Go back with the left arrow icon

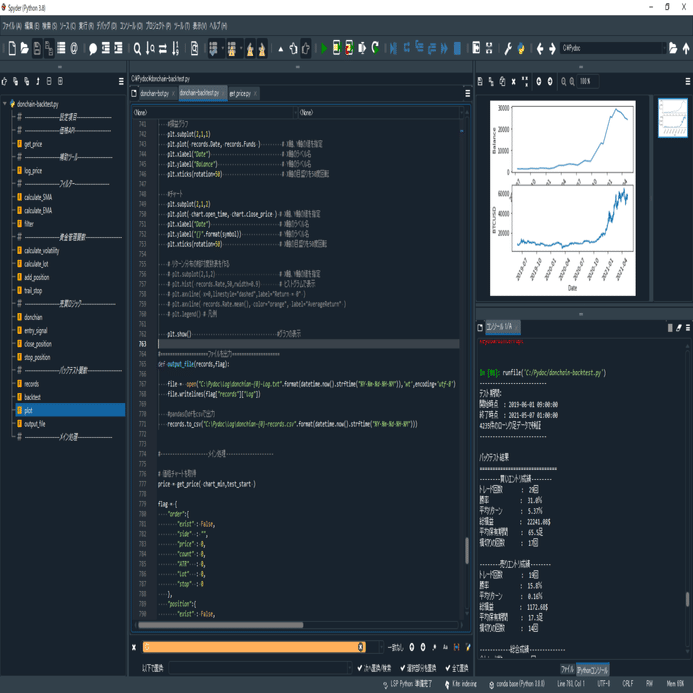tap(540, 48)
